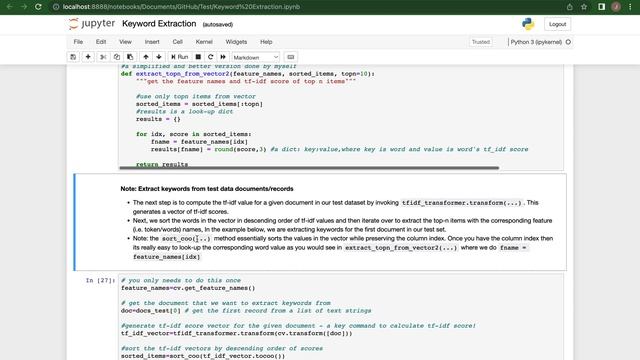Save the notebook with the floppy disk icon
The image size is (640, 360).
tap(73, 57)
